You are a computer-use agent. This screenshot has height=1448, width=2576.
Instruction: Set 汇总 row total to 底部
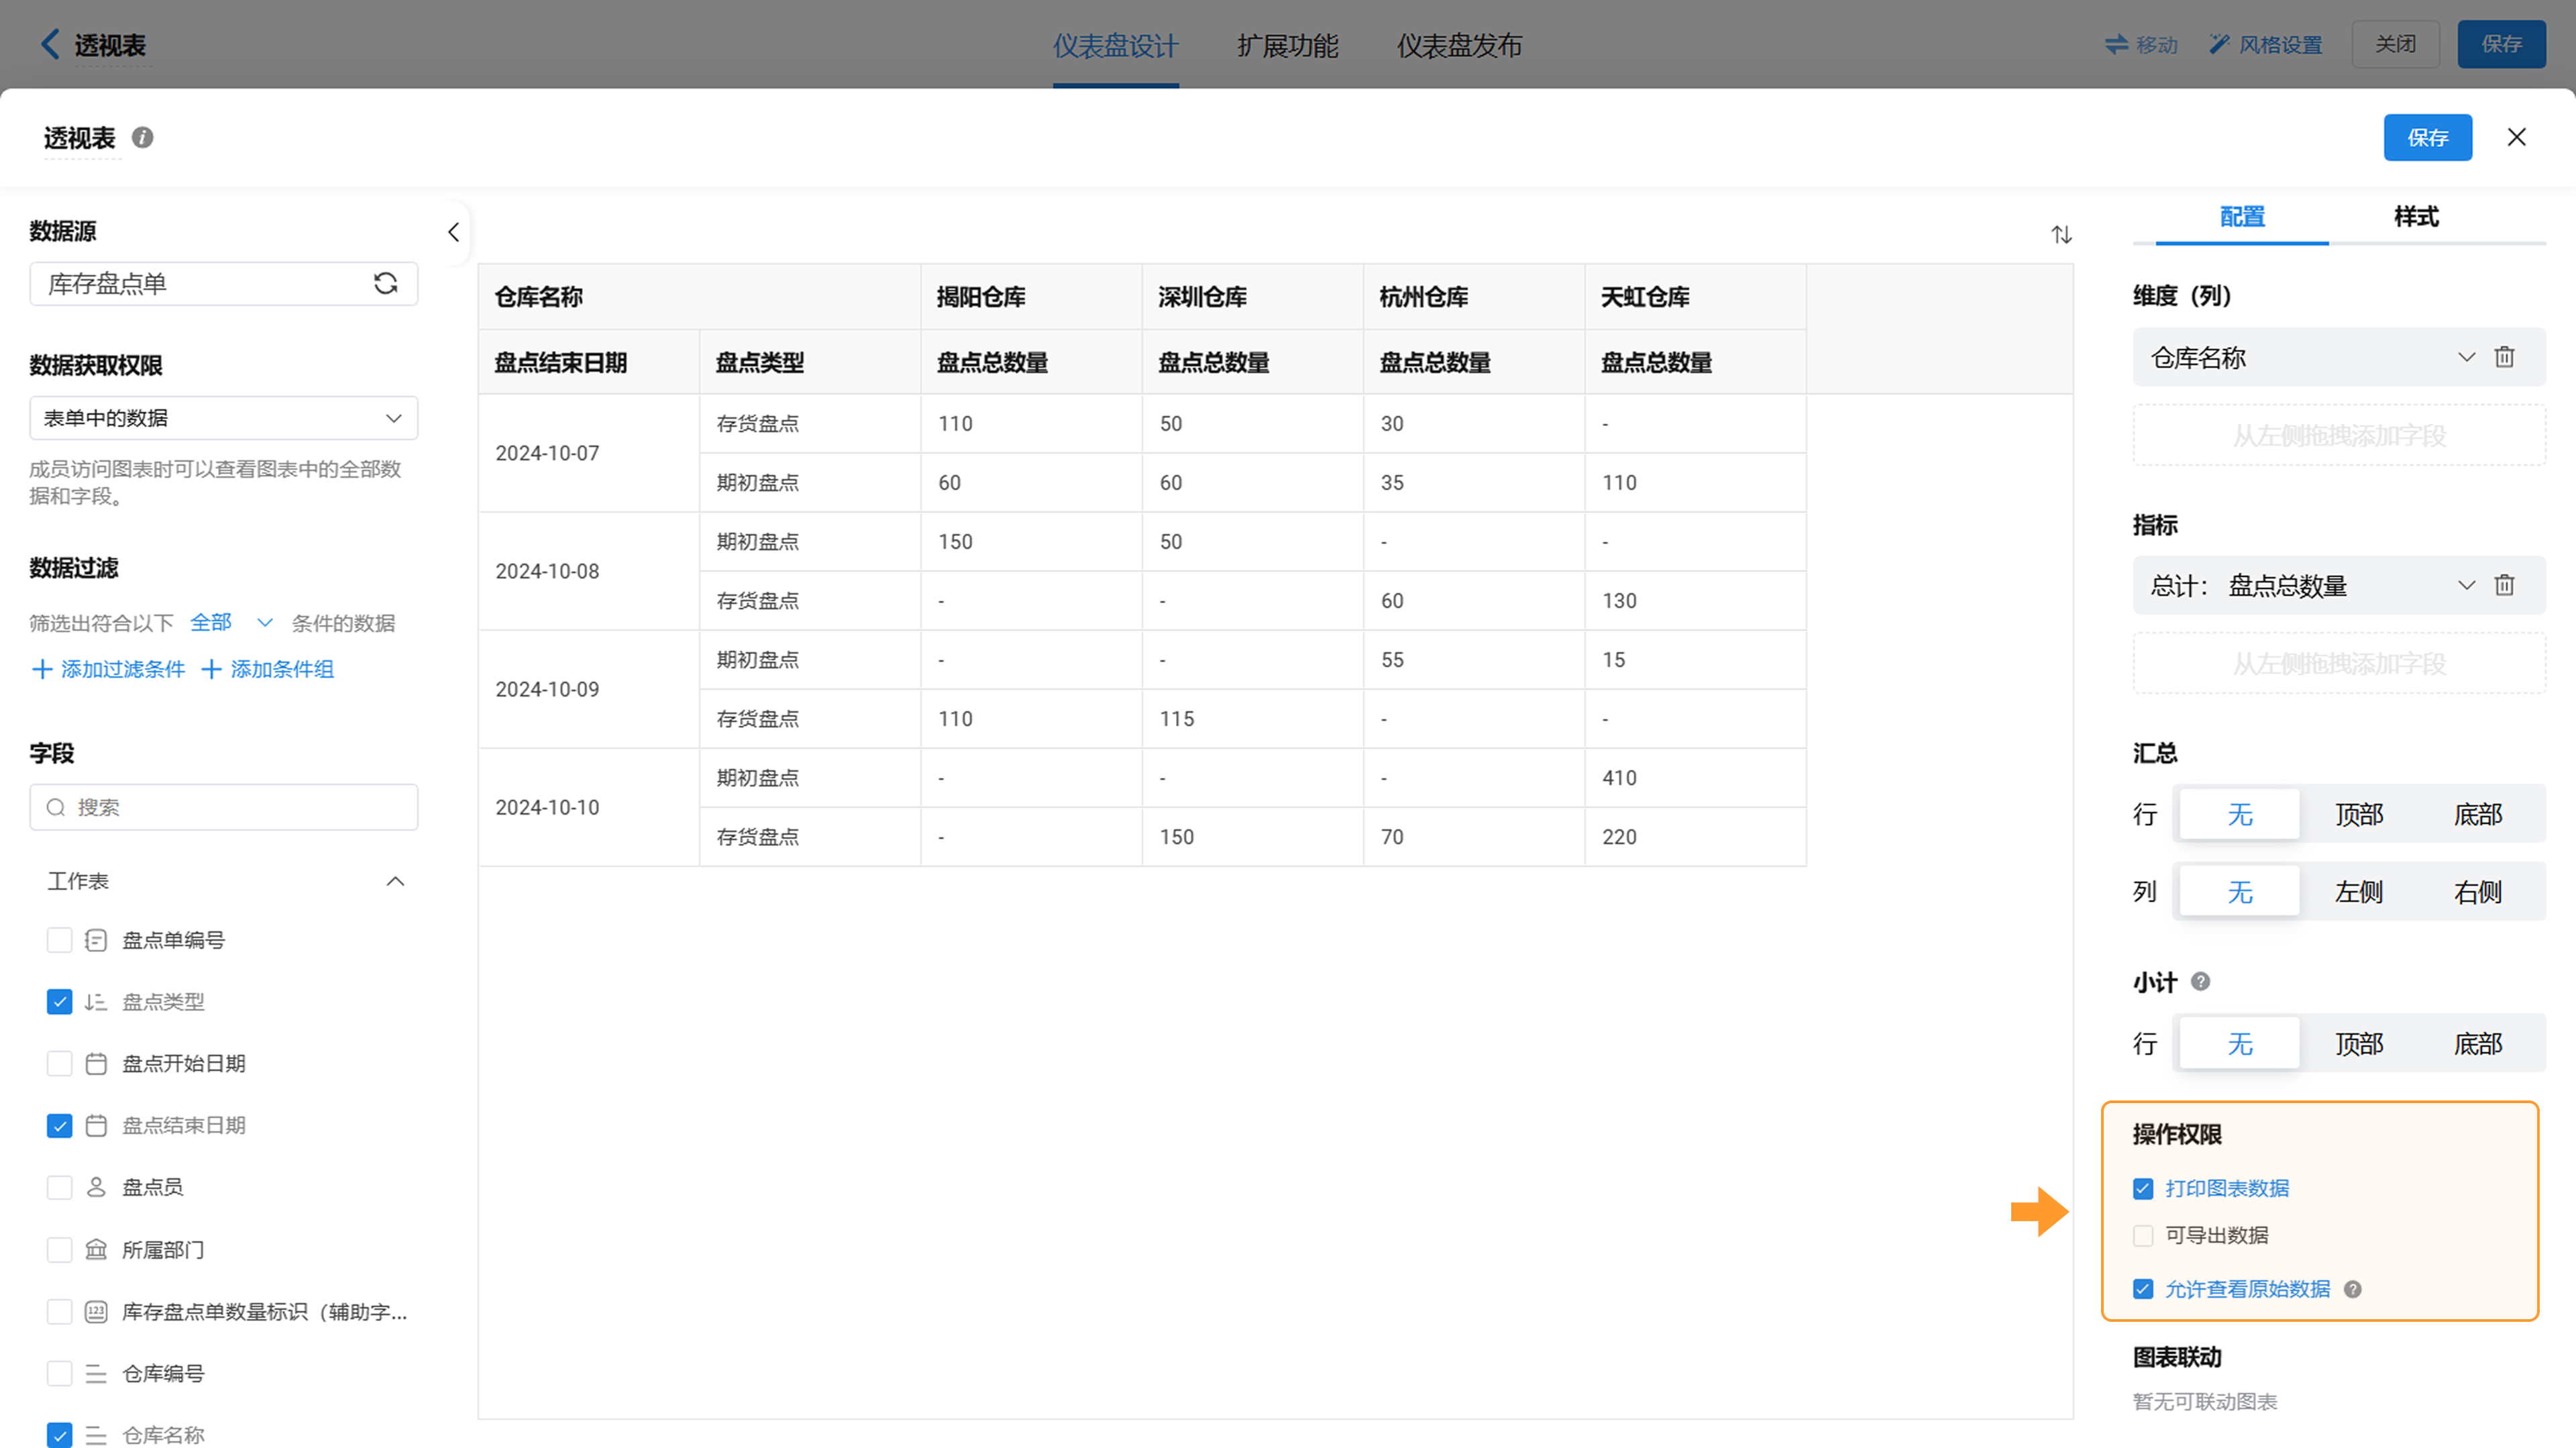2477,814
